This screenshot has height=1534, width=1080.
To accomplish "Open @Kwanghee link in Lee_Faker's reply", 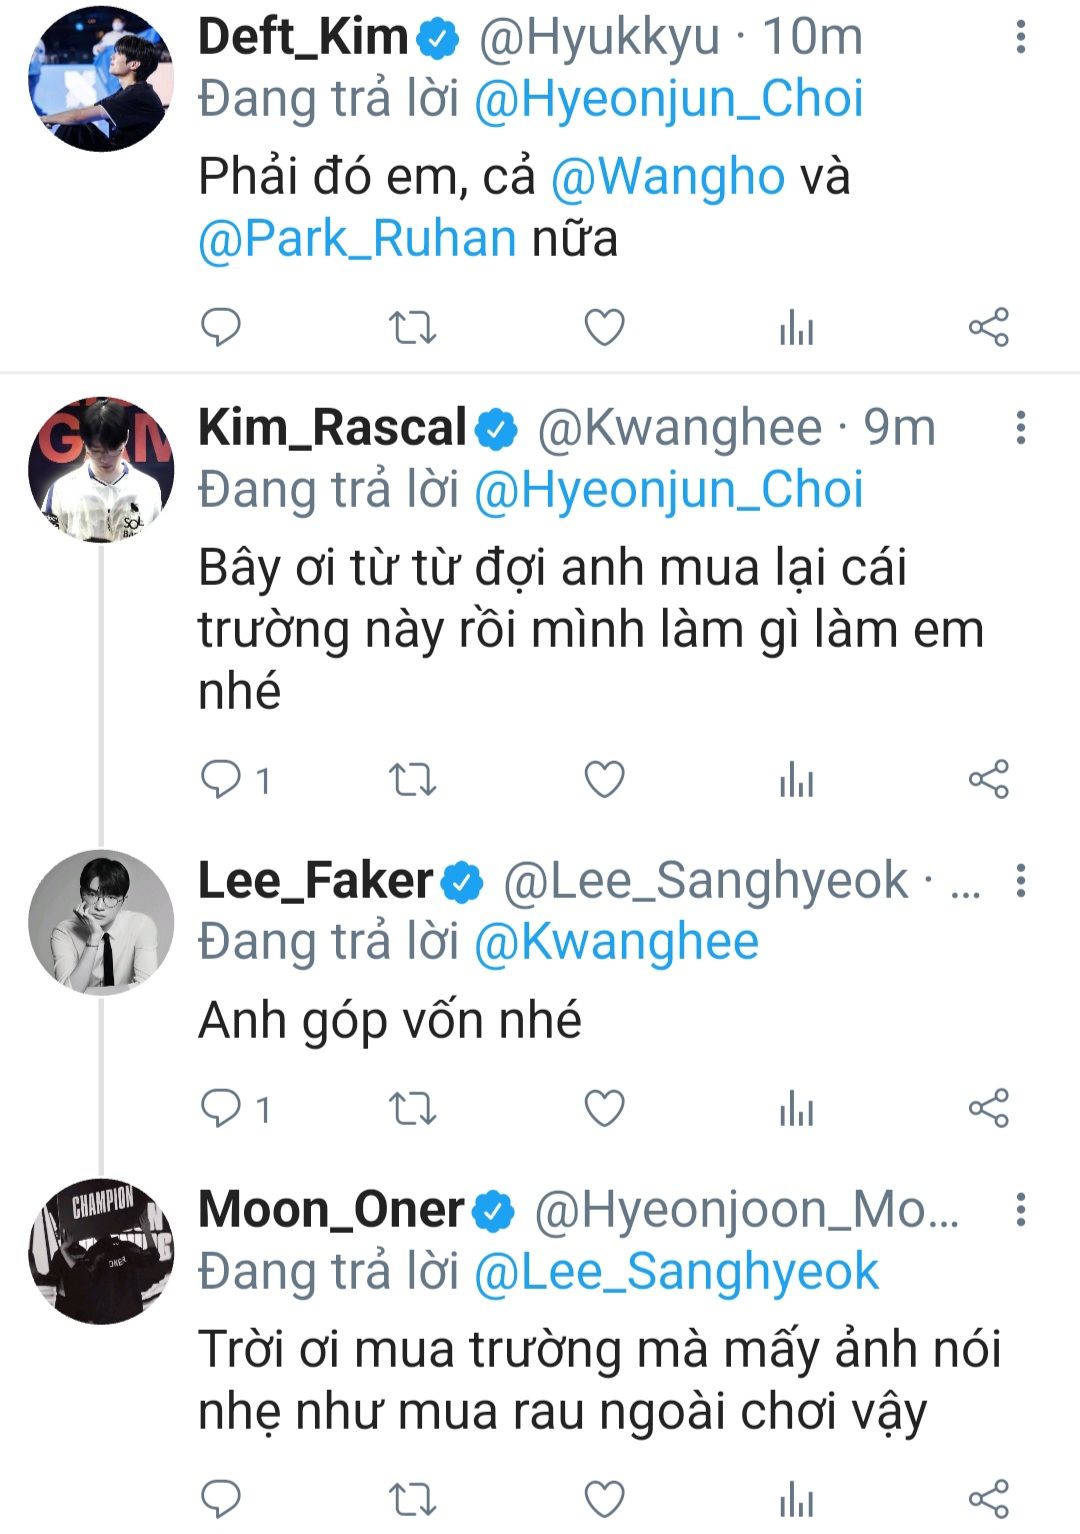I will pyautogui.click(x=616, y=942).
